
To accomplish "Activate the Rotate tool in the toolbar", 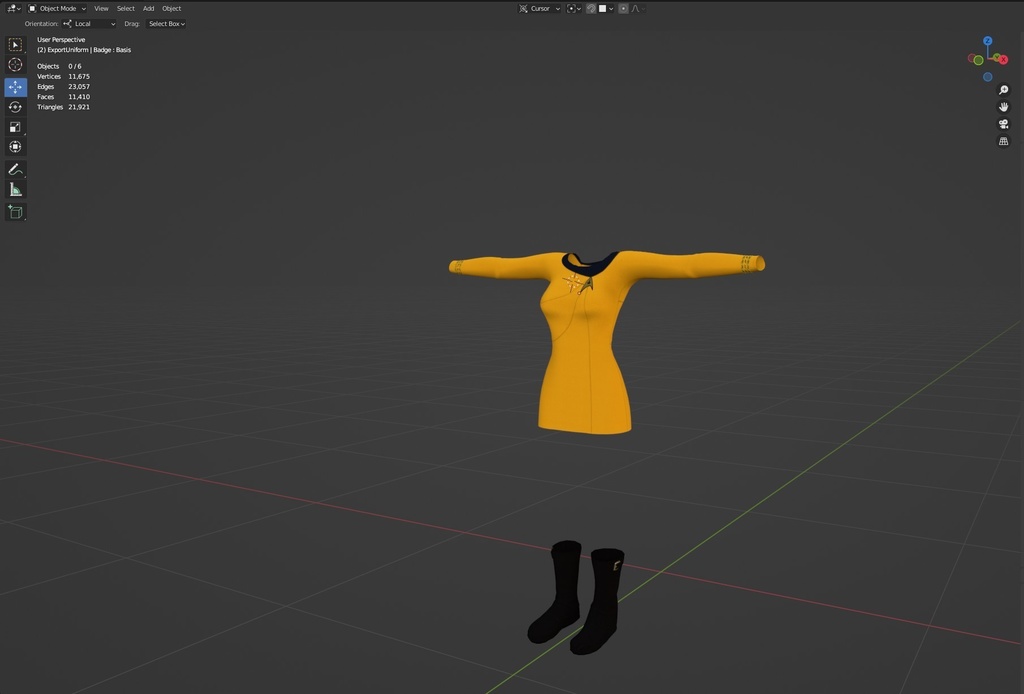I will (16, 106).
